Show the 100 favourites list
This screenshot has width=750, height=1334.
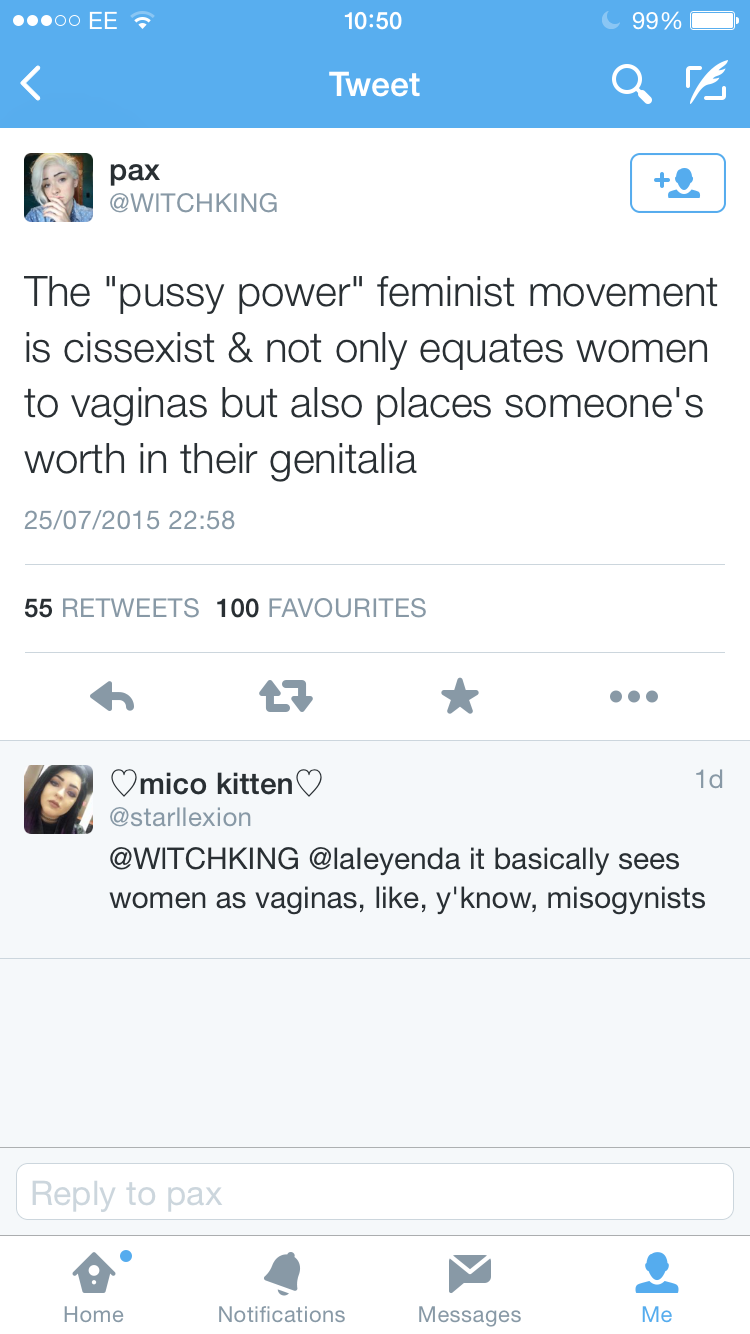[x=321, y=608]
